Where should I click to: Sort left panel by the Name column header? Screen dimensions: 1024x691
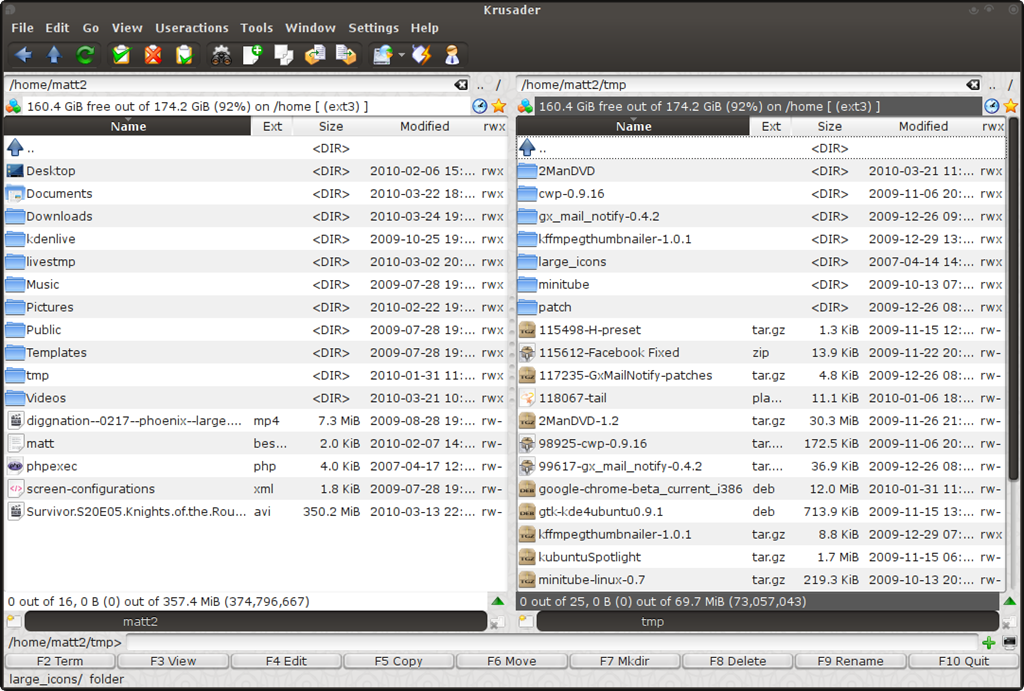click(x=128, y=126)
